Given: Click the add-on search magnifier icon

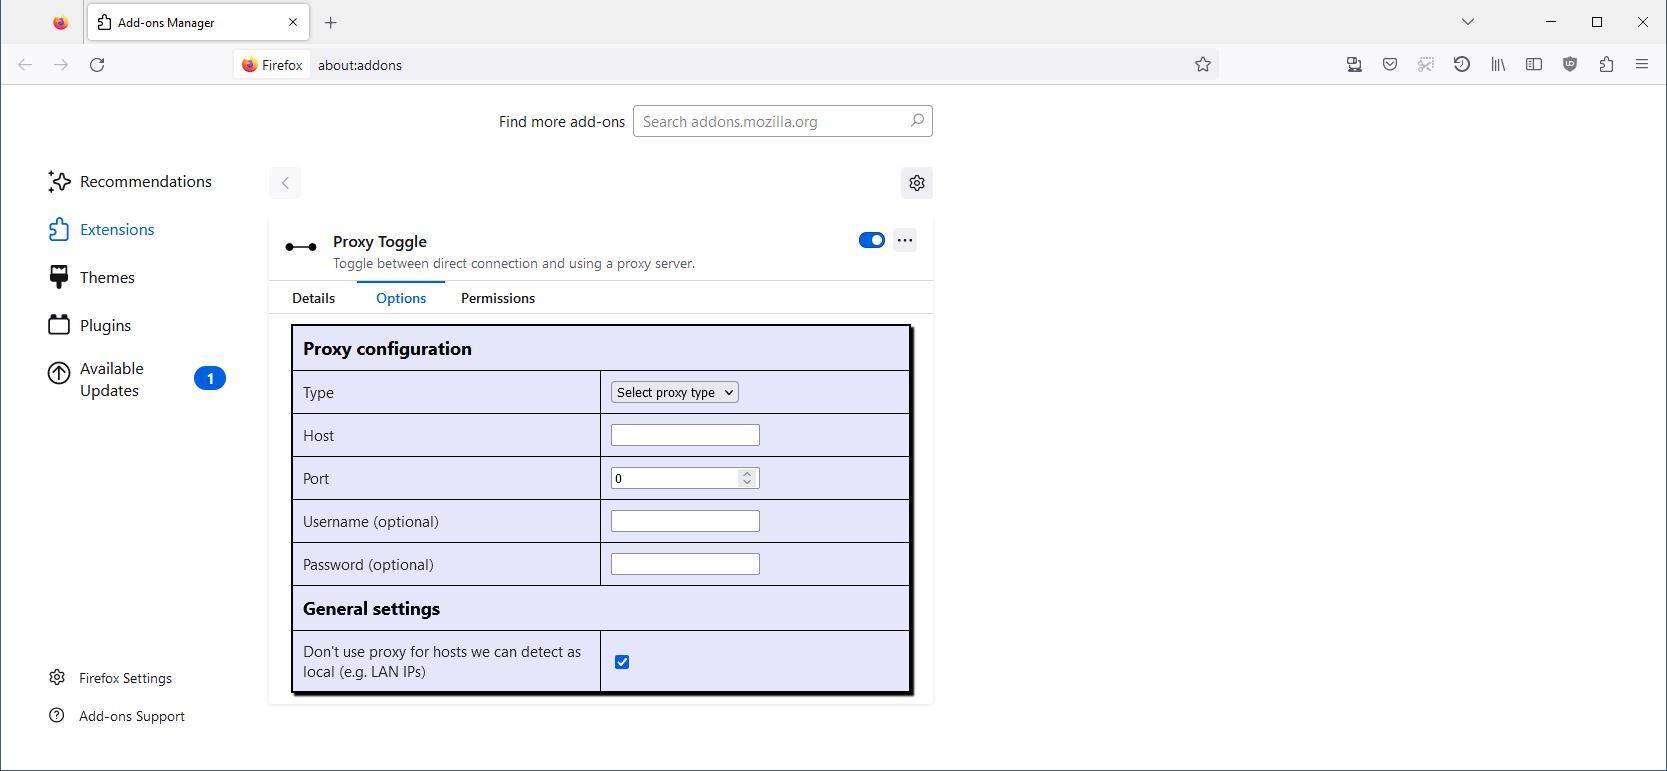Looking at the screenshot, I should (x=917, y=121).
